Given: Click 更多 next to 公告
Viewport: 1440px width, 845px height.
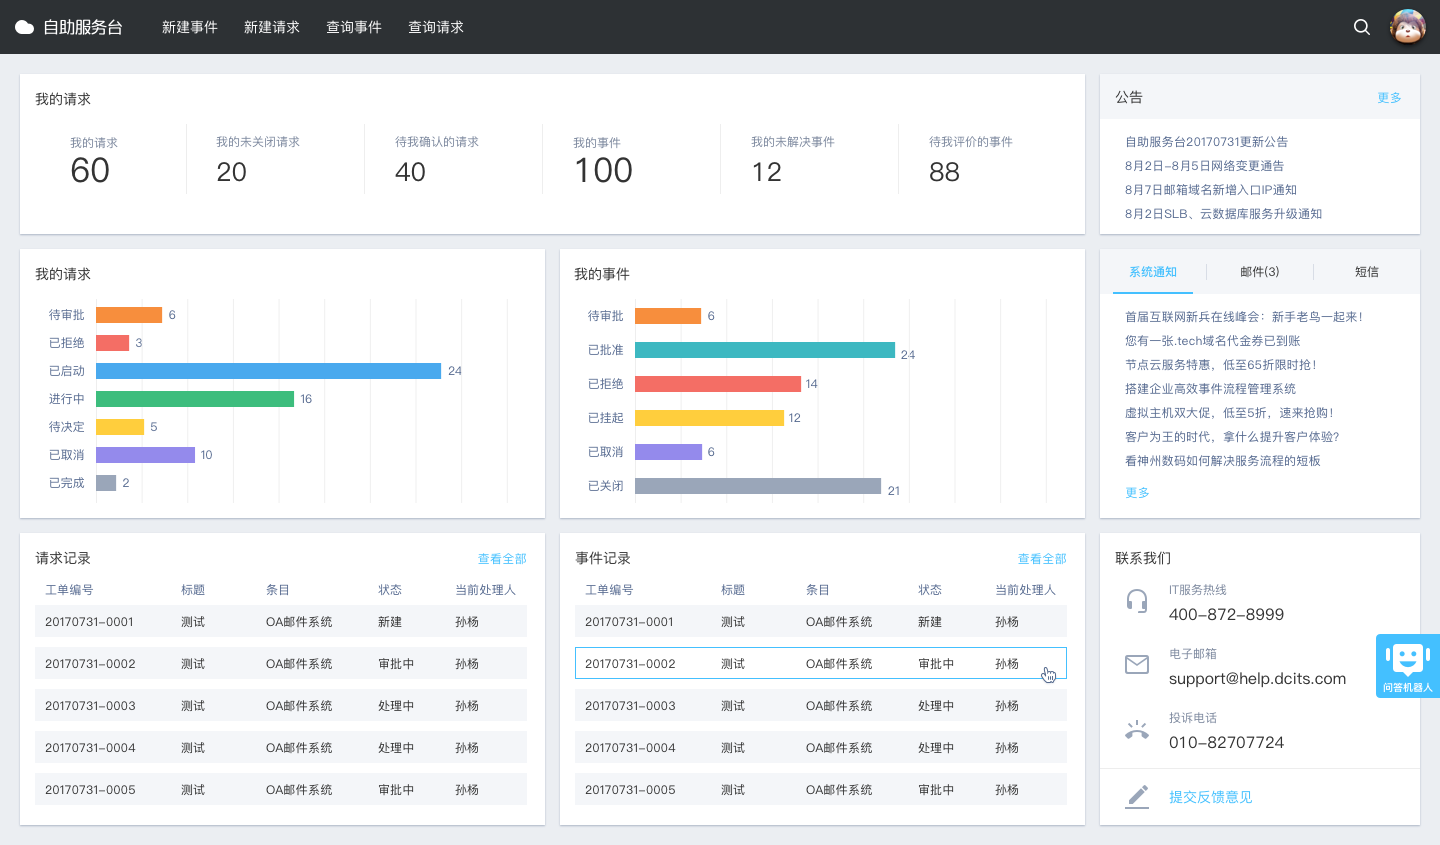Looking at the screenshot, I should (x=1389, y=97).
